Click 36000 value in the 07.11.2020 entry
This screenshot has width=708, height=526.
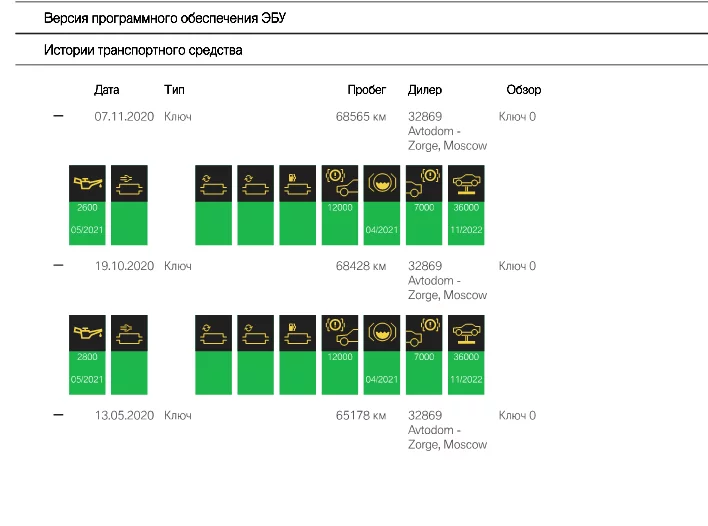(466, 207)
